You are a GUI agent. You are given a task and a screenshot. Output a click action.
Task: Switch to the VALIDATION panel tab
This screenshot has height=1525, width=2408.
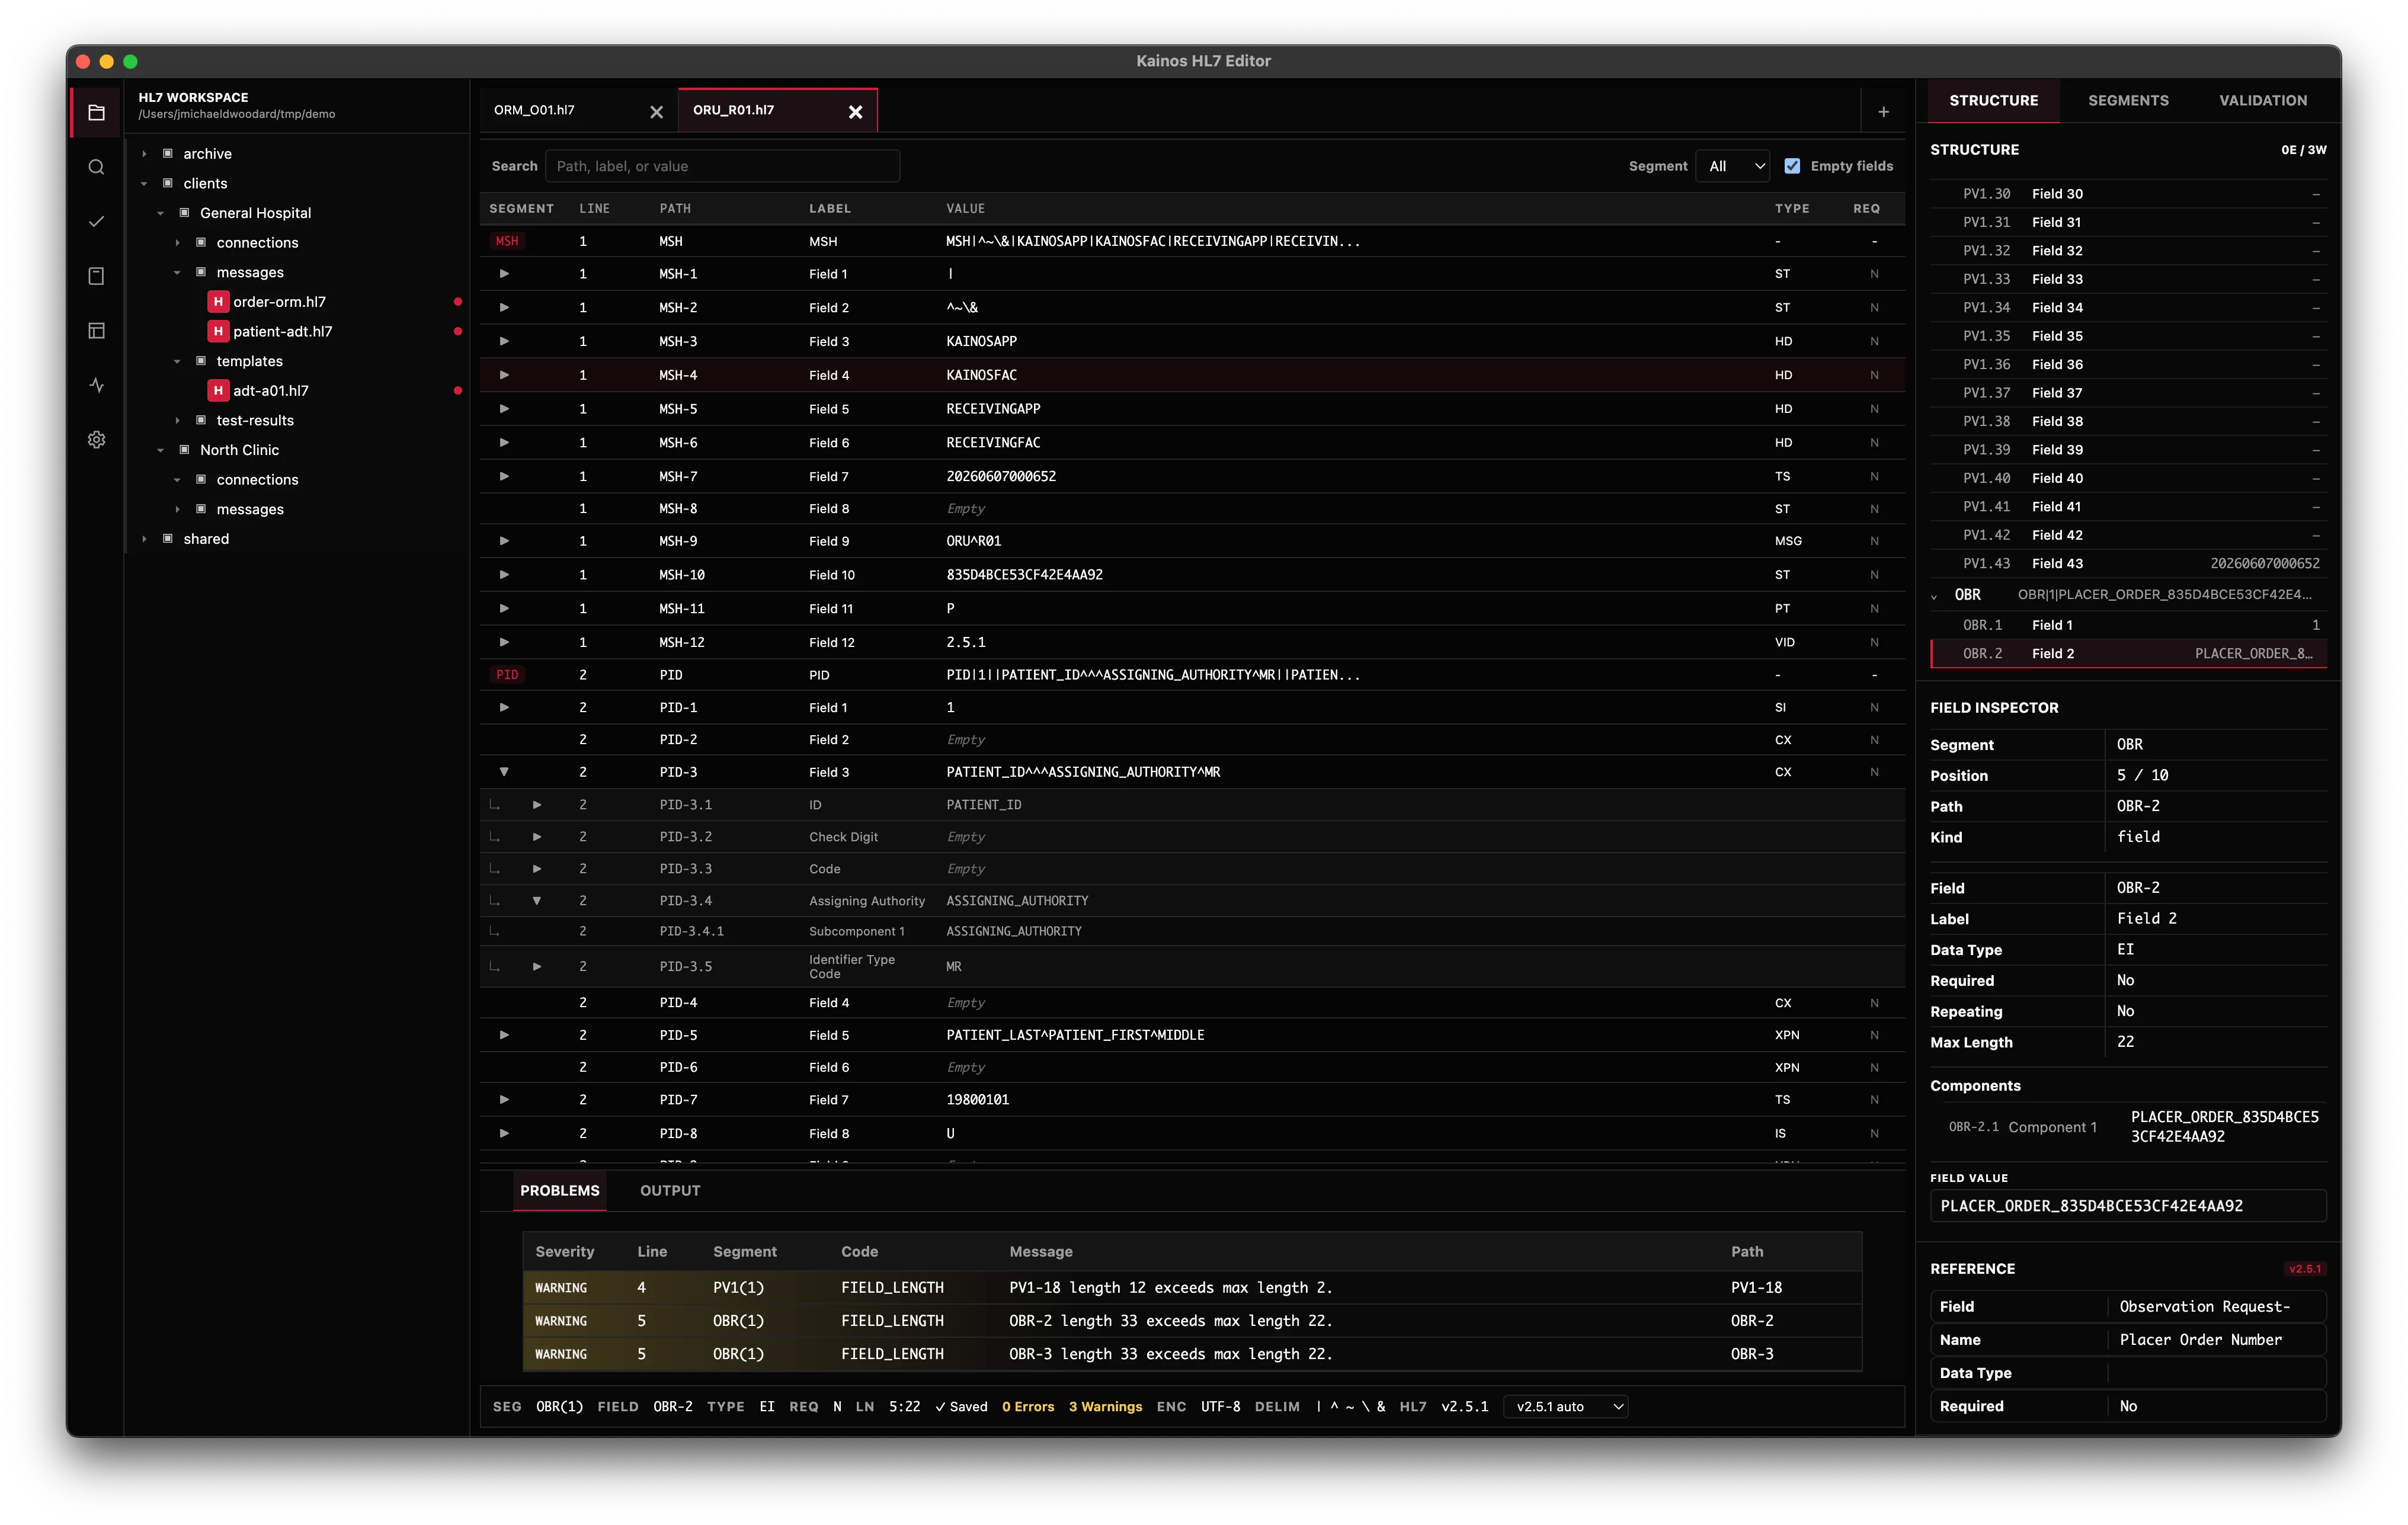click(x=2263, y=100)
